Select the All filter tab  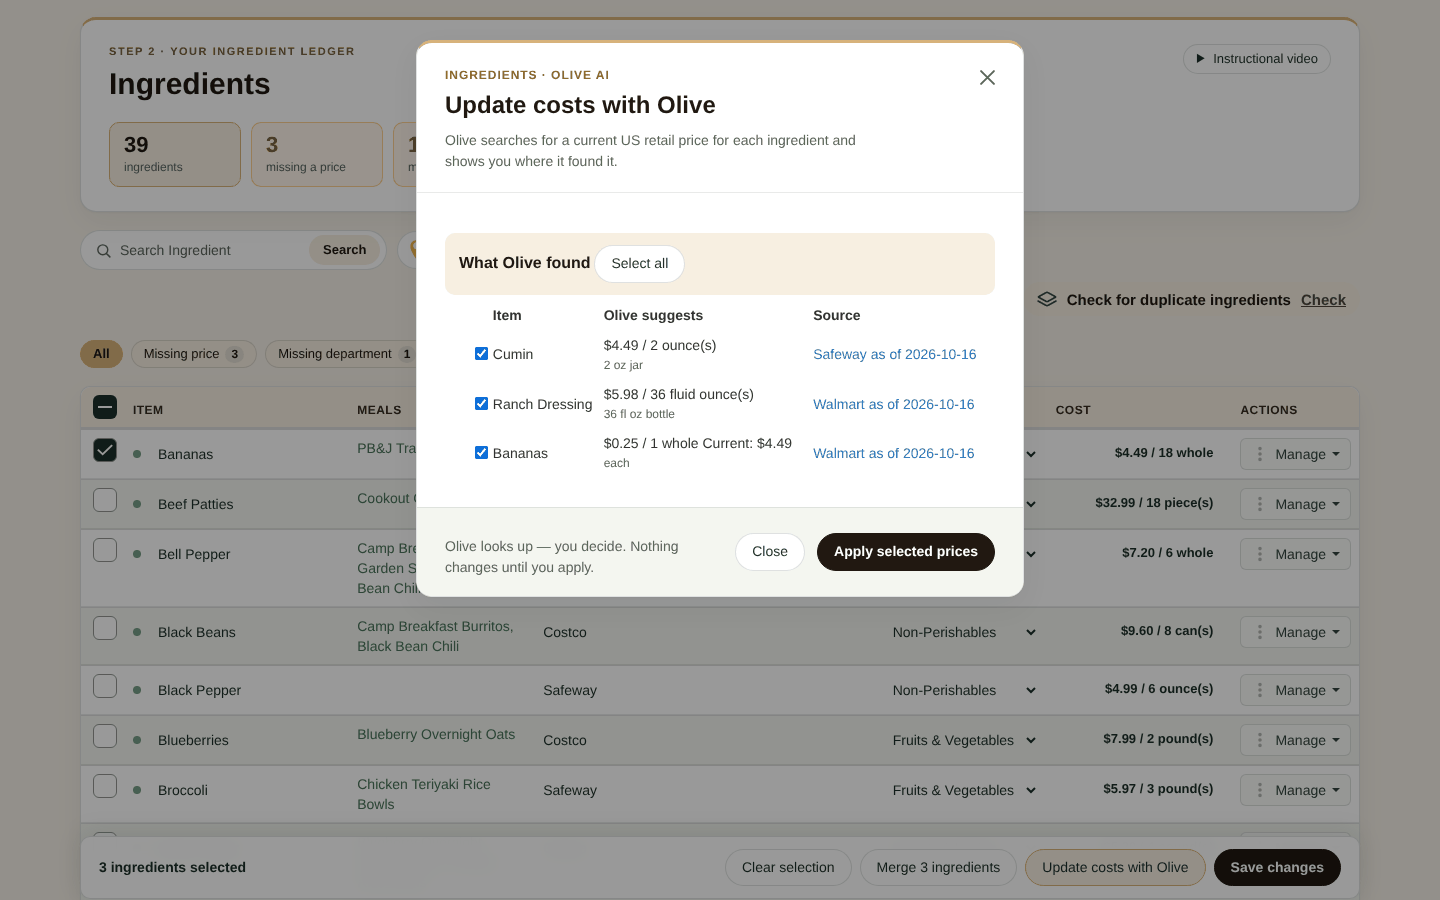click(x=101, y=354)
